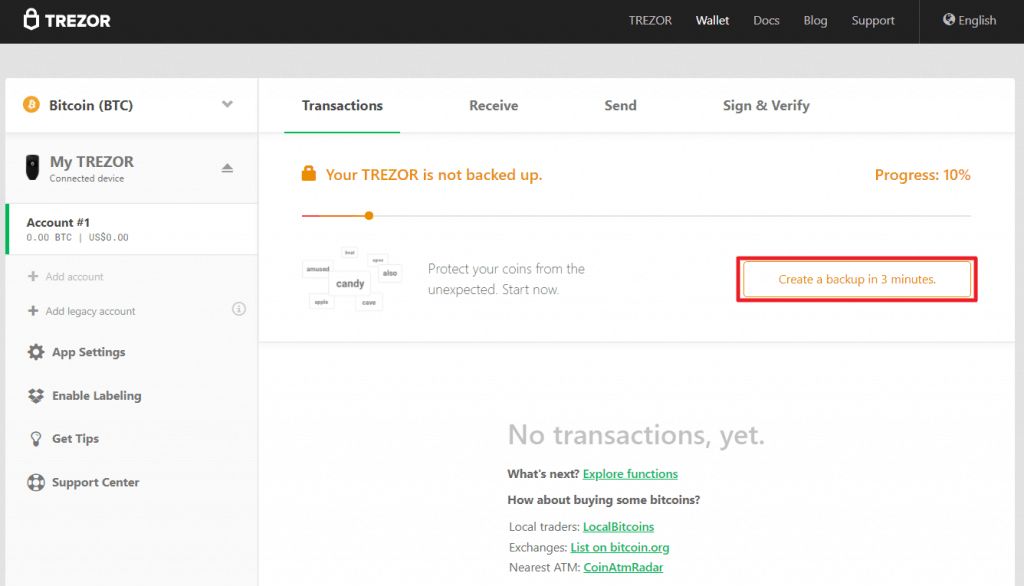The height and width of the screenshot is (586, 1024).
Task: Switch to the Receive tab
Action: pos(493,105)
